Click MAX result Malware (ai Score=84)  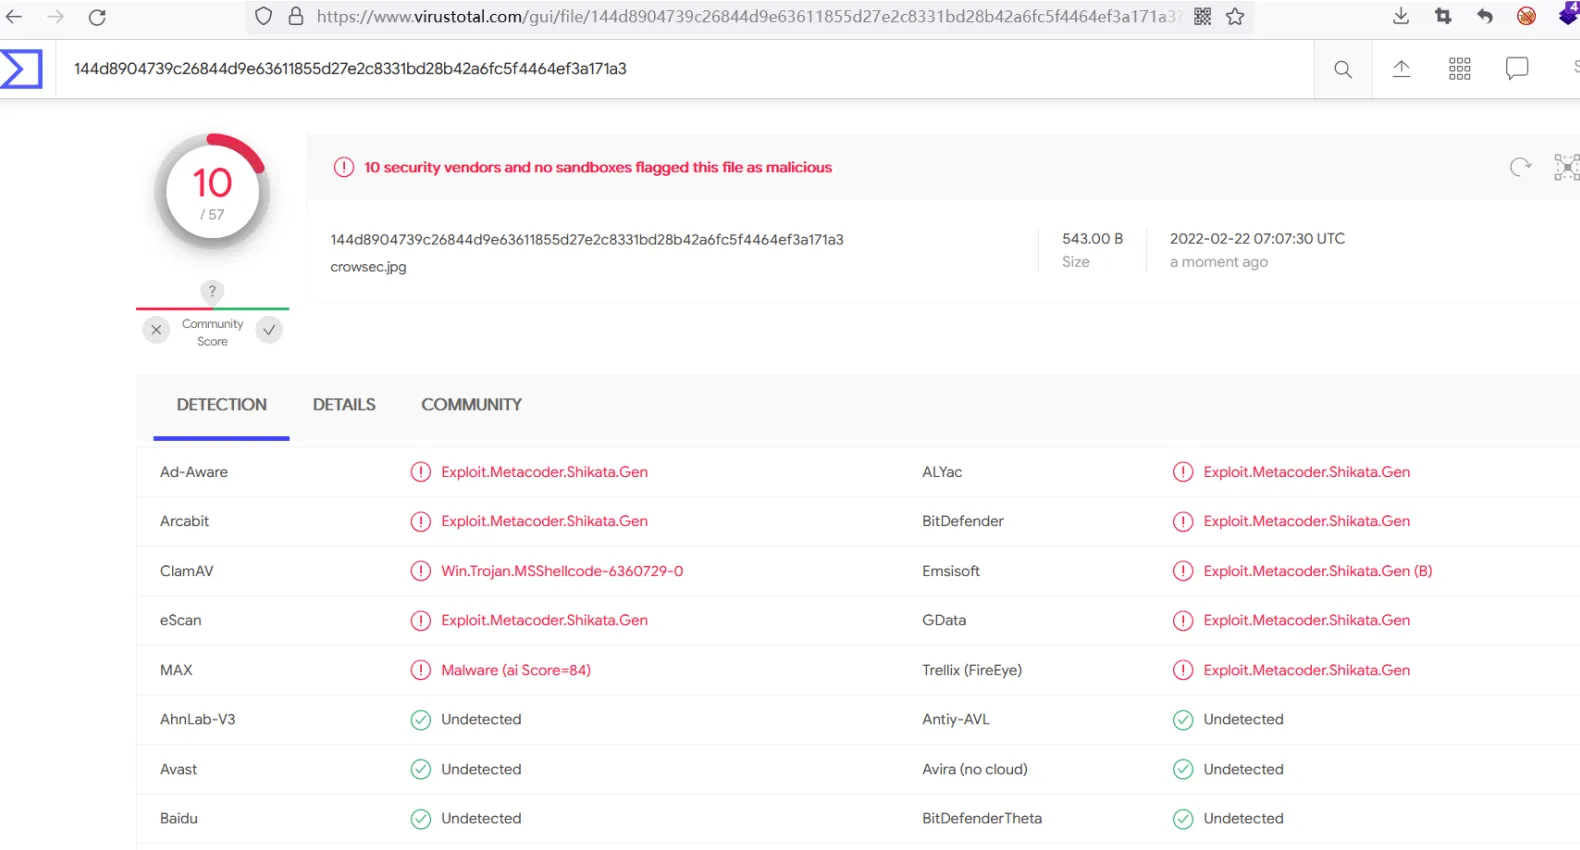(x=516, y=670)
